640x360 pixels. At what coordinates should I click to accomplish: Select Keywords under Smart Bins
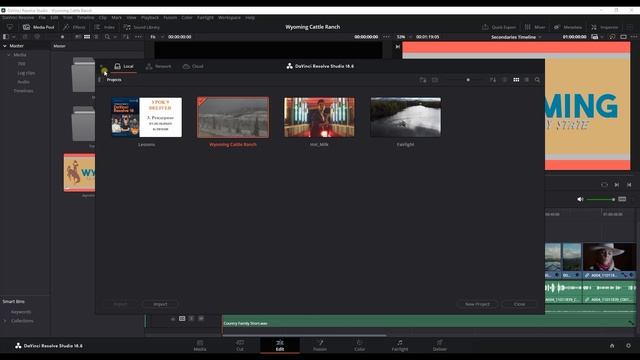point(21,312)
